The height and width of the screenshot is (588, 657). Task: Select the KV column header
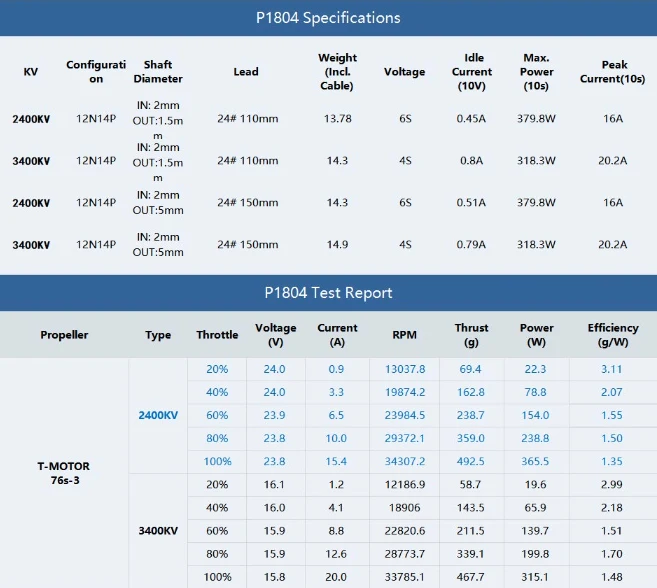coord(31,72)
